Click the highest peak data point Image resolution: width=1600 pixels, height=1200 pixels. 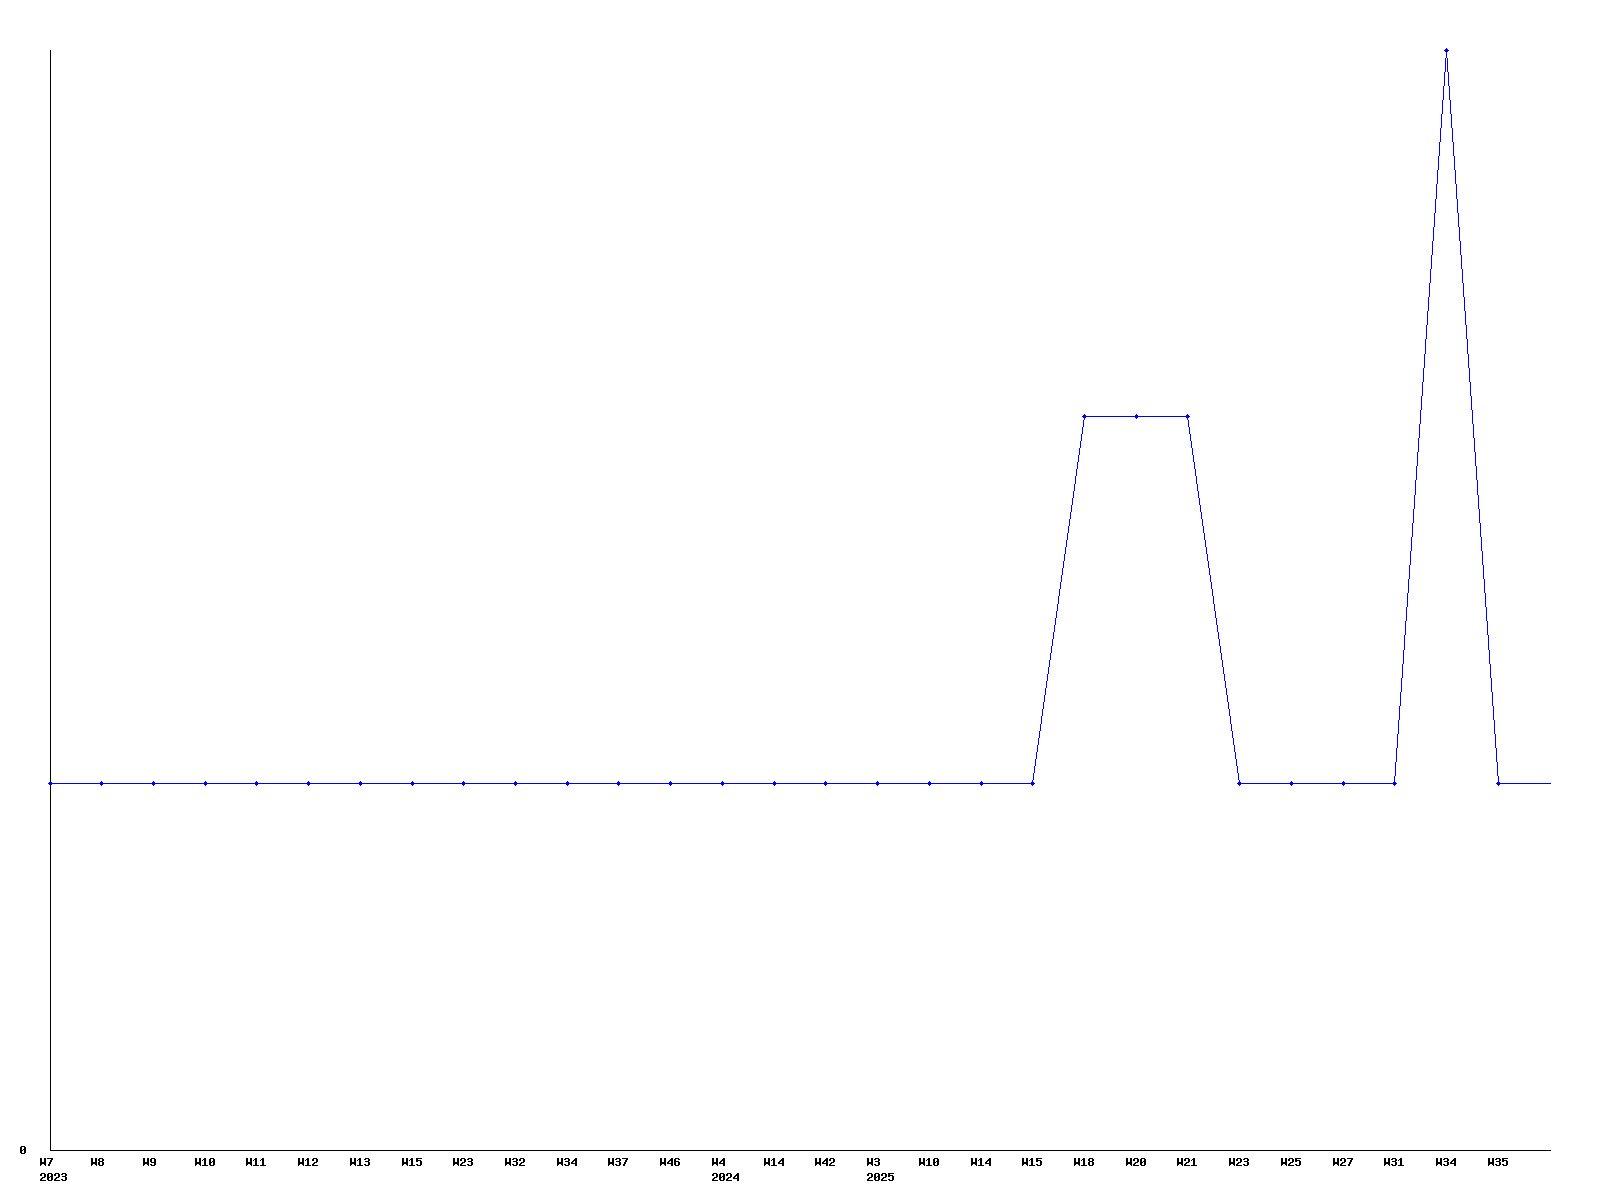point(1446,50)
